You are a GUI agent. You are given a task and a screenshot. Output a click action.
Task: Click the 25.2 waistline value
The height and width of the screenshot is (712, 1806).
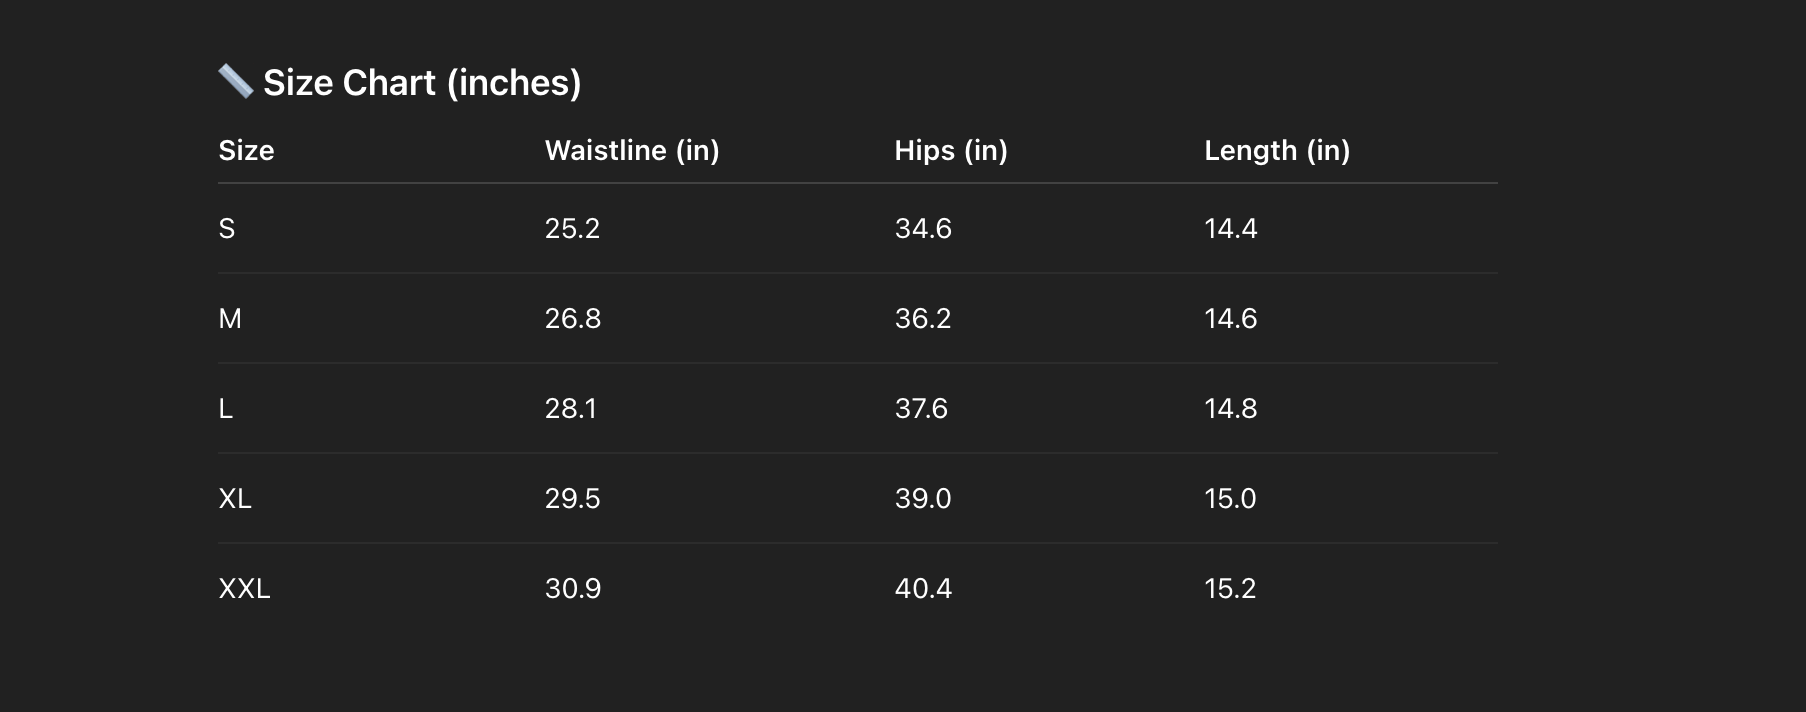tap(572, 229)
